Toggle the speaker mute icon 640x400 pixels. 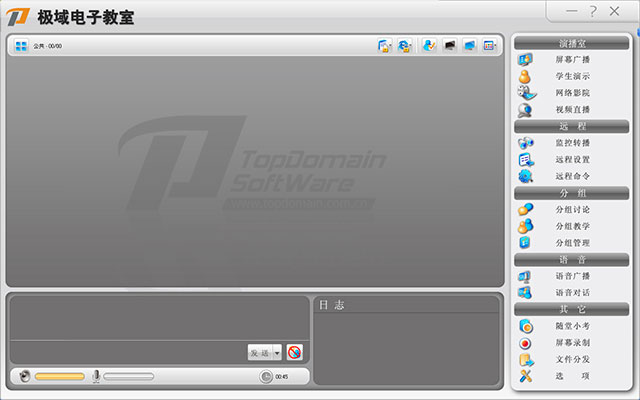25,376
